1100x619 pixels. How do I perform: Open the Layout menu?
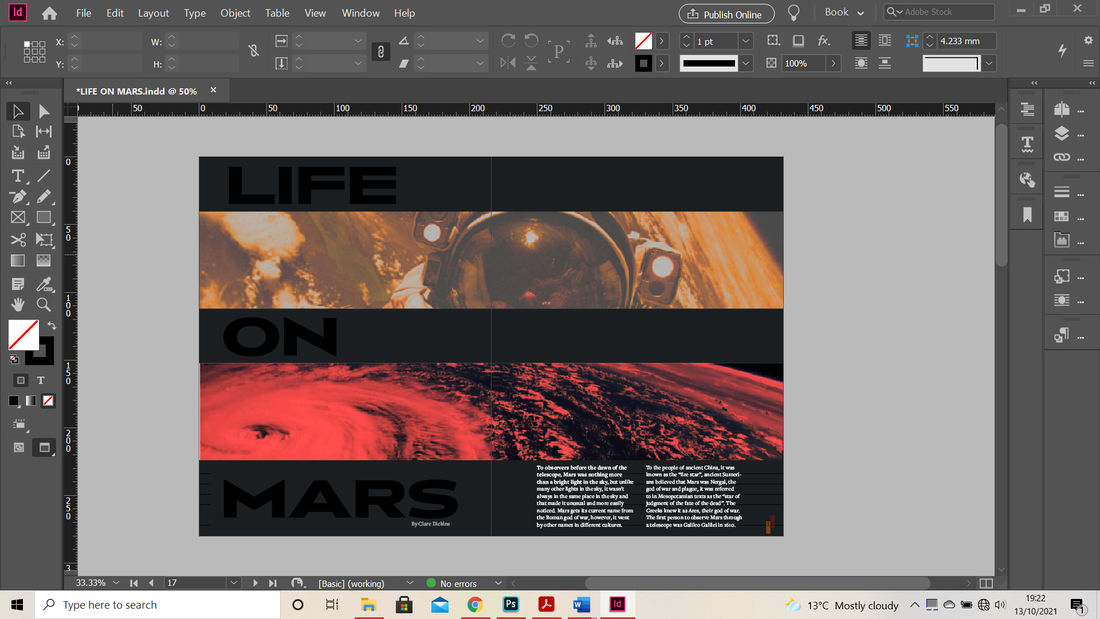[153, 13]
